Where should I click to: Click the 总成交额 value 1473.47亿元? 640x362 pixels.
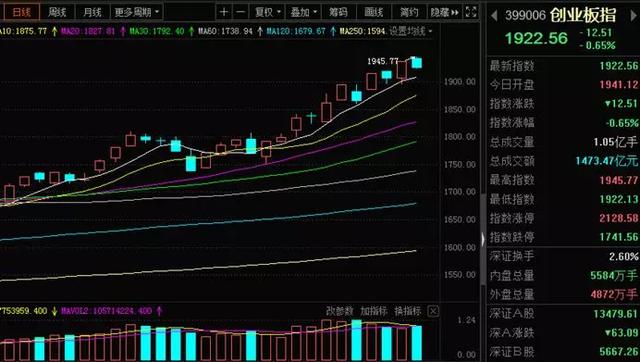pyautogui.click(x=607, y=161)
